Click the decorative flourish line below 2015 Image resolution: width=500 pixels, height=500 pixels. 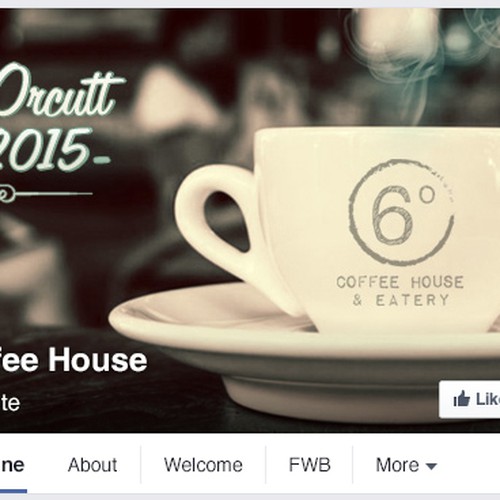tap(46, 193)
